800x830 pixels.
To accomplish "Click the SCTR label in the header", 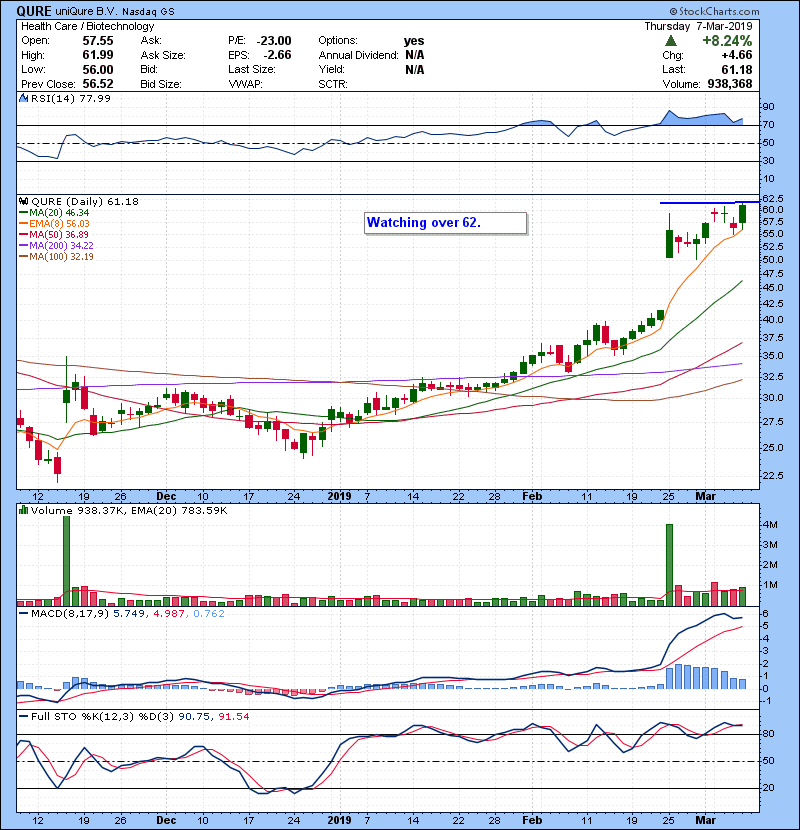I will pos(333,84).
